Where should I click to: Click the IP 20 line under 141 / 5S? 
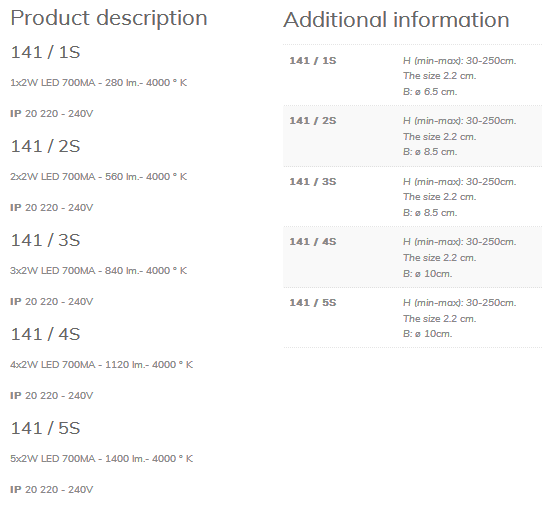pos(52,490)
